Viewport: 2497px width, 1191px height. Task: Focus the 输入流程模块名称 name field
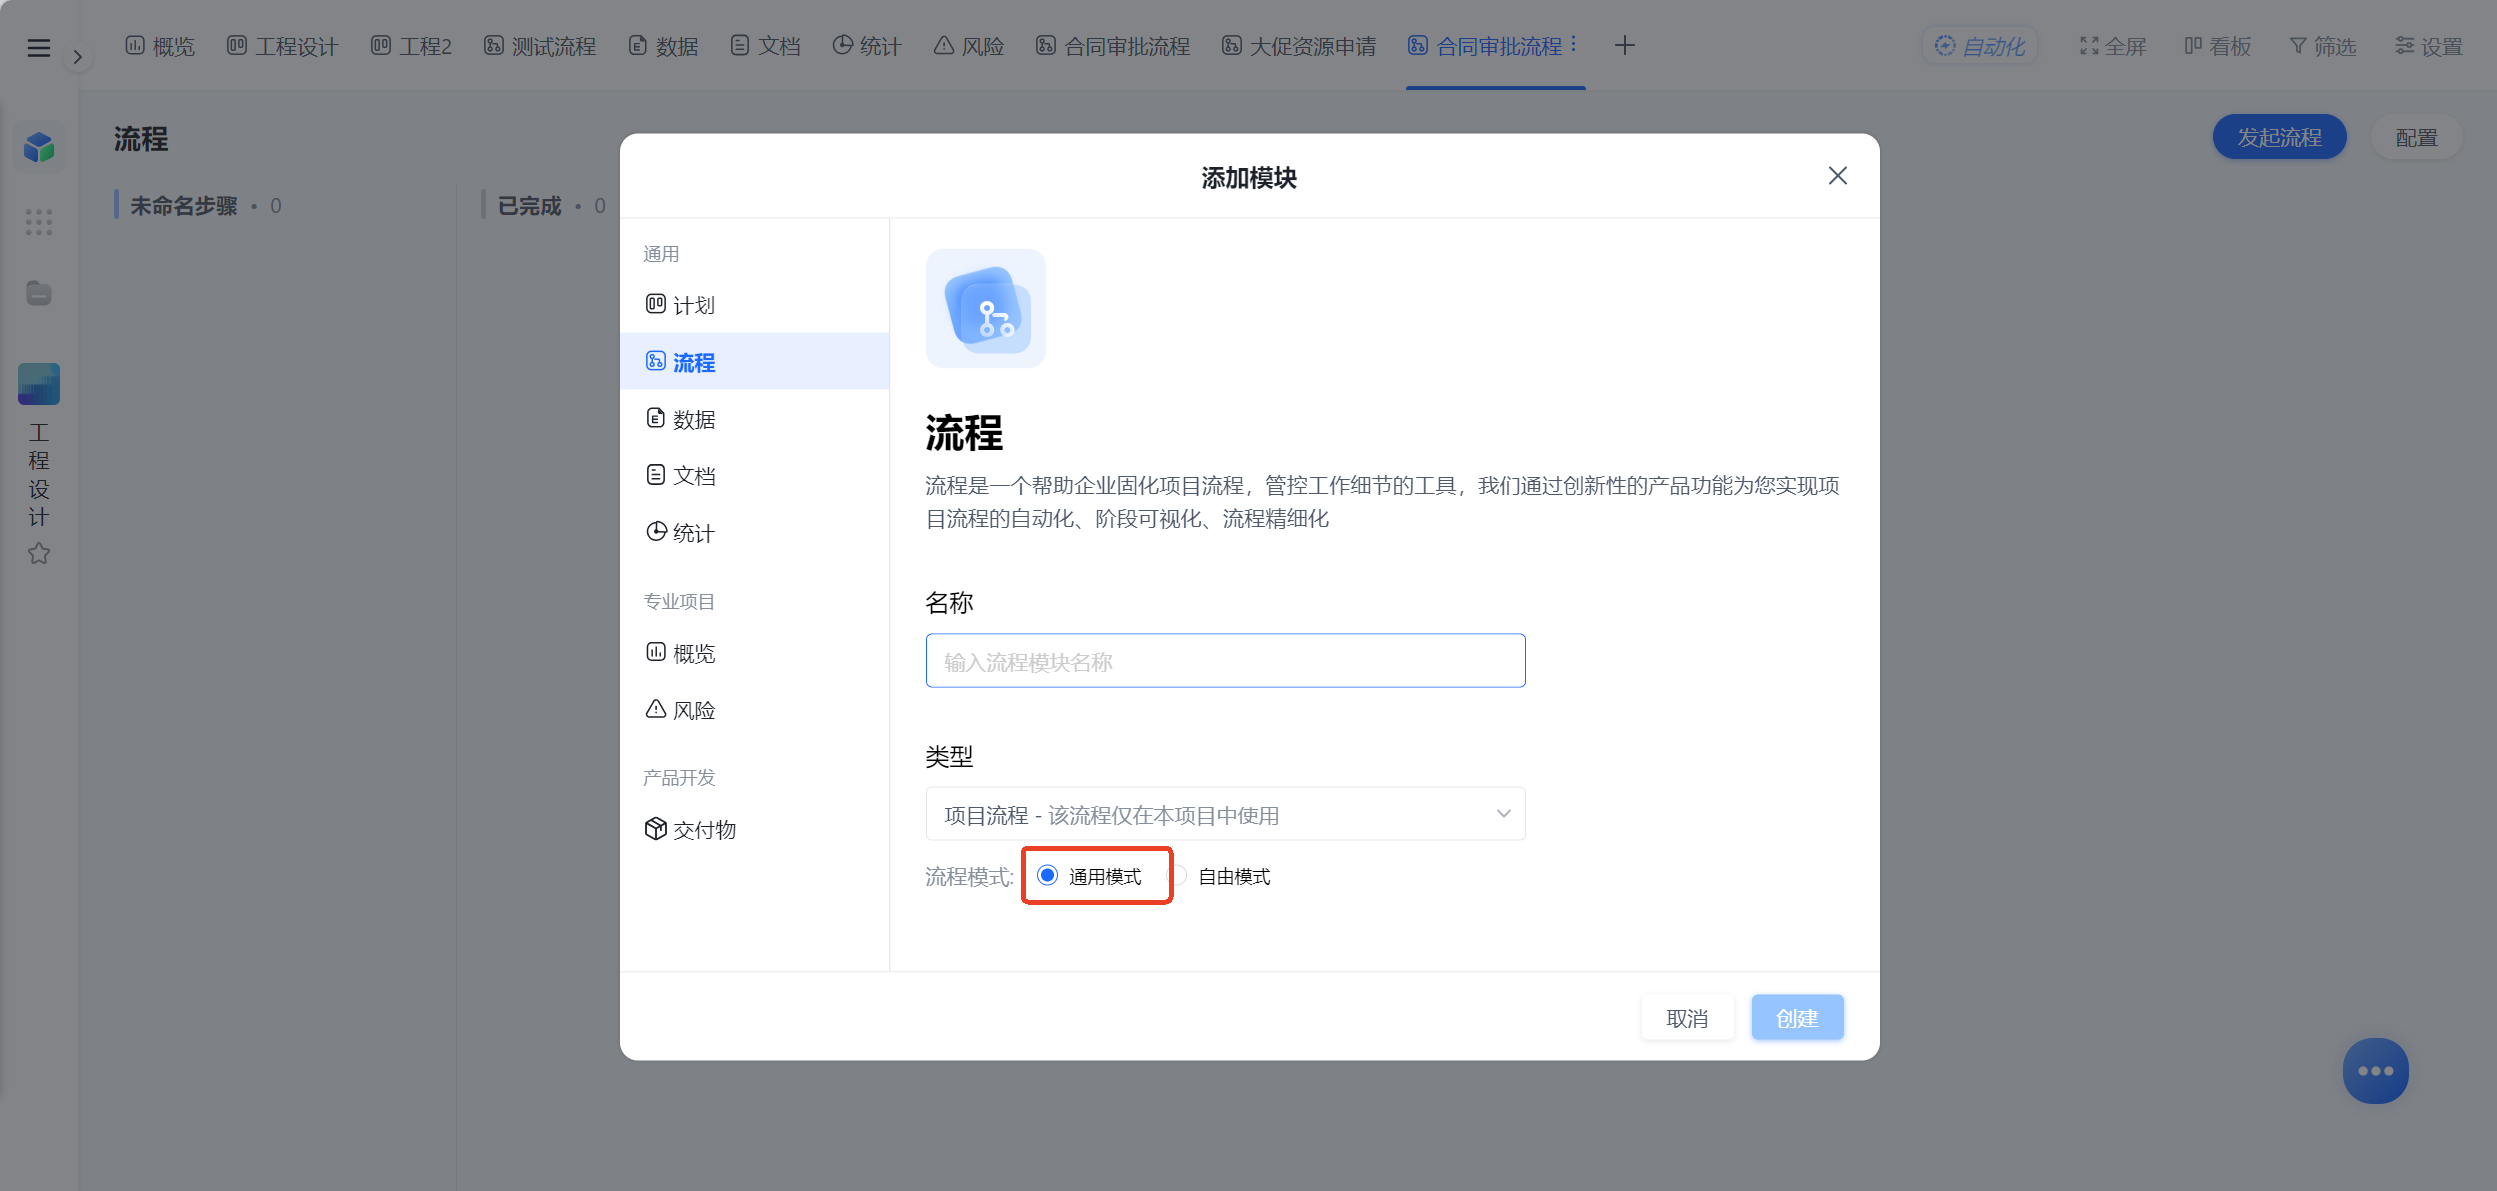(x=1225, y=661)
